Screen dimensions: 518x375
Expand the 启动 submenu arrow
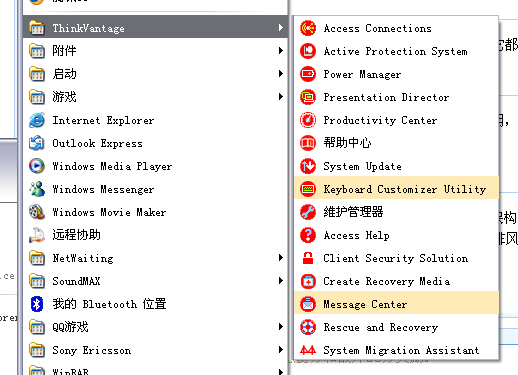tap(281, 73)
